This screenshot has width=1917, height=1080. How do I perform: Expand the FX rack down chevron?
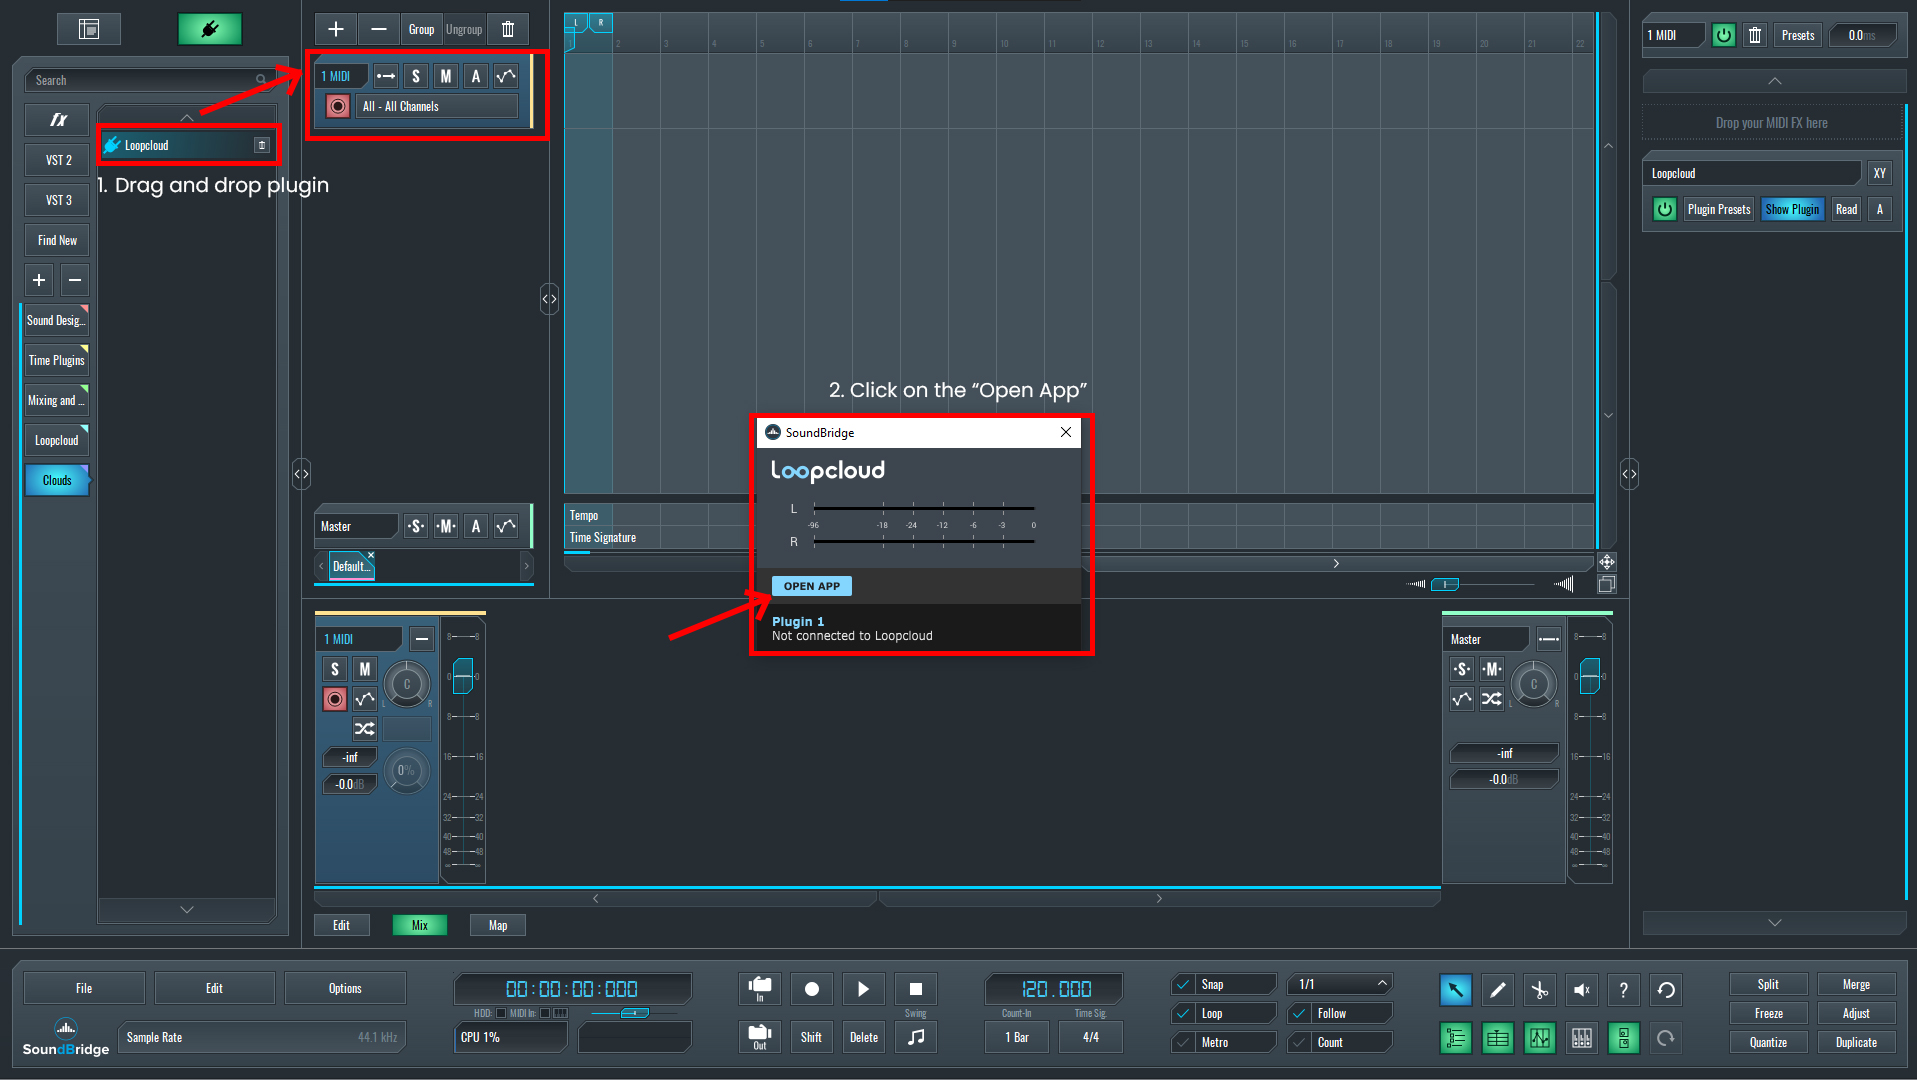[x=1775, y=922]
